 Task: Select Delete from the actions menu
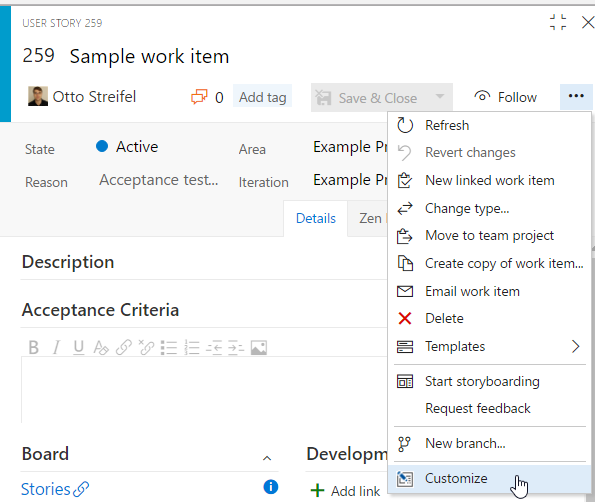[x=490, y=318]
